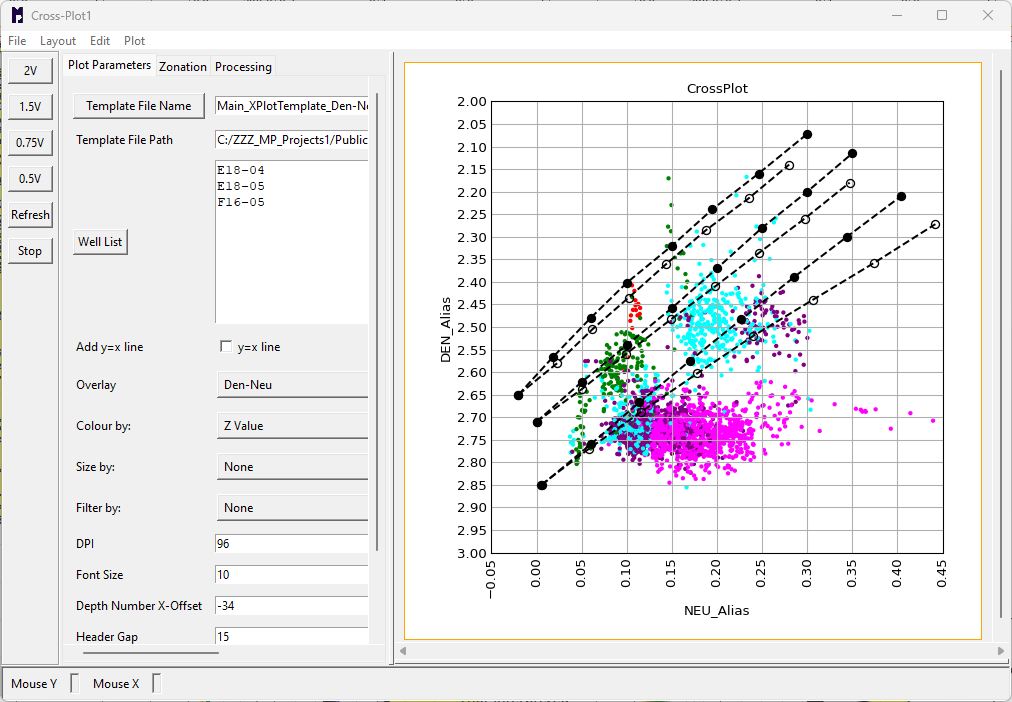Open the Layout menu
Image resolution: width=1012 pixels, height=702 pixels.
pyautogui.click(x=57, y=41)
